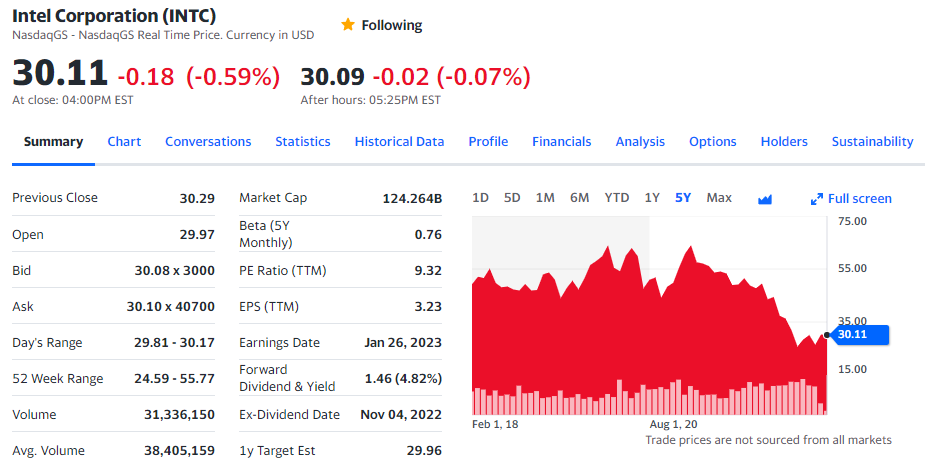This screenshot has height=473, width=925.
Task: Open the Summary tab
Action: tap(53, 142)
